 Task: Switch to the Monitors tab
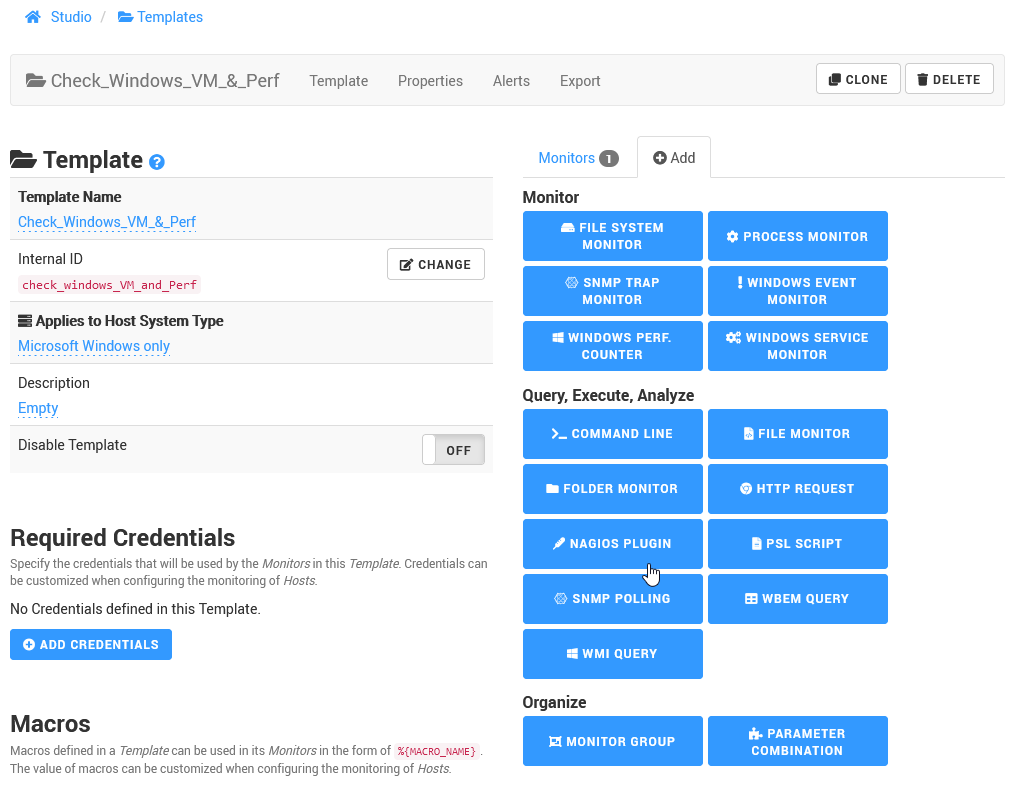click(578, 158)
